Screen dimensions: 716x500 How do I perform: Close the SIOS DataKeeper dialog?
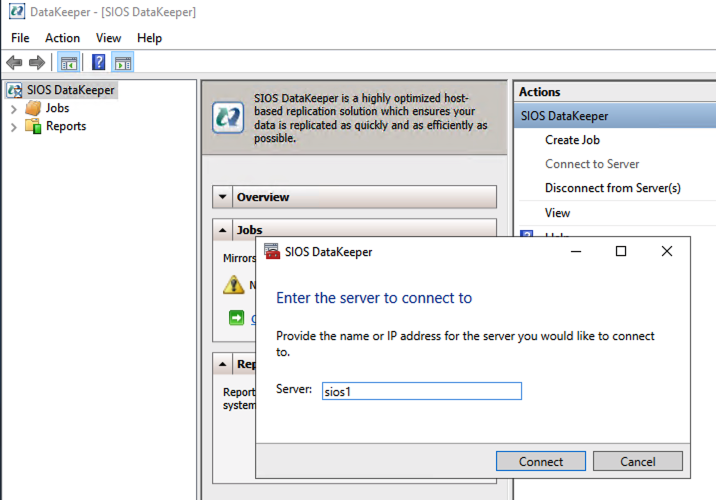(667, 251)
